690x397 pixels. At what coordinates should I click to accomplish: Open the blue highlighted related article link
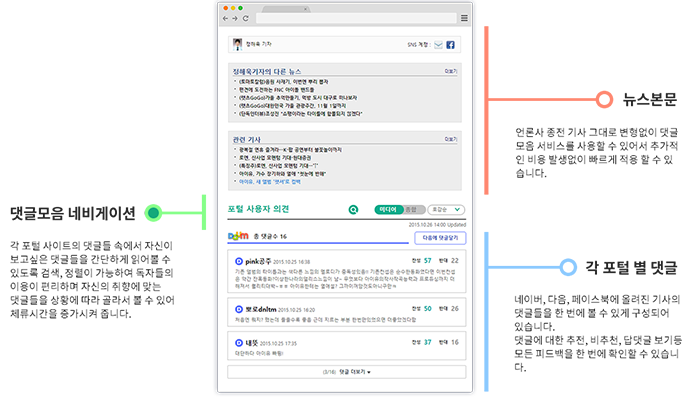pyautogui.click(x=269, y=182)
